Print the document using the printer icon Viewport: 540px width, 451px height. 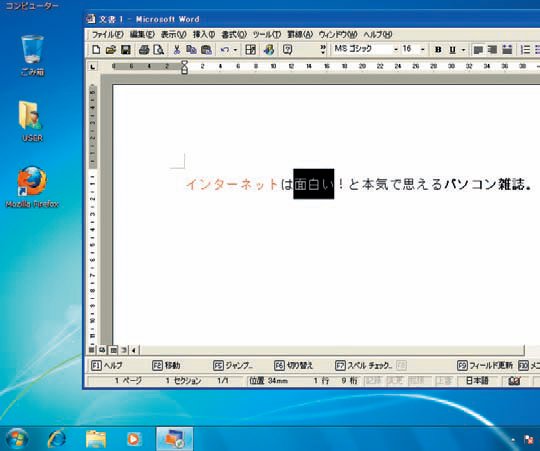pyautogui.click(x=144, y=50)
